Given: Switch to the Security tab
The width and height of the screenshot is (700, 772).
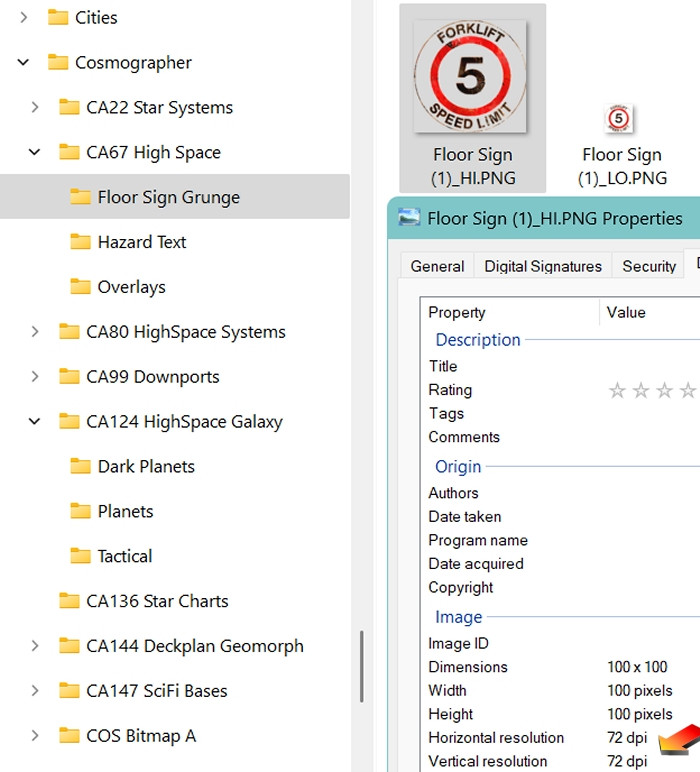Looking at the screenshot, I should [x=649, y=266].
